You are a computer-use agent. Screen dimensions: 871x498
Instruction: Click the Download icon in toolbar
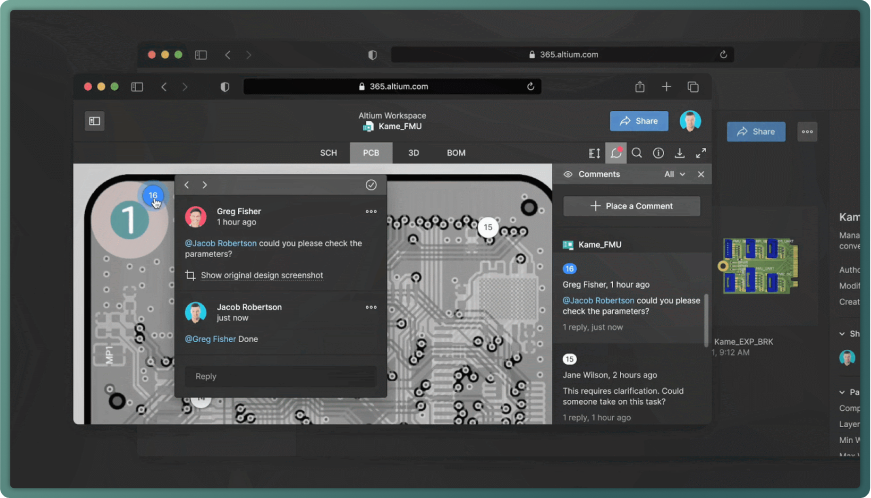pyautogui.click(x=679, y=153)
